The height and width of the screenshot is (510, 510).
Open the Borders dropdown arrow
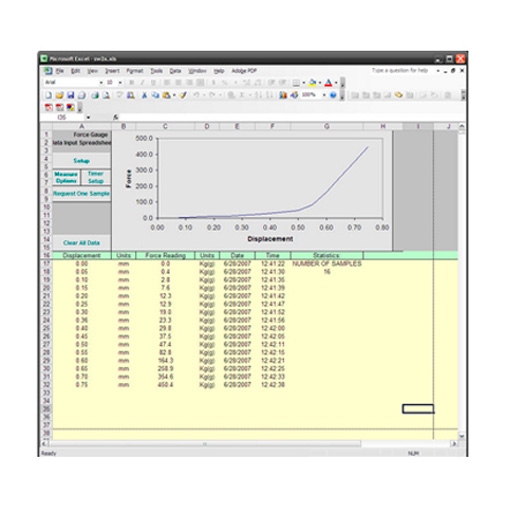pyautogui.click(x=304, y=82)
